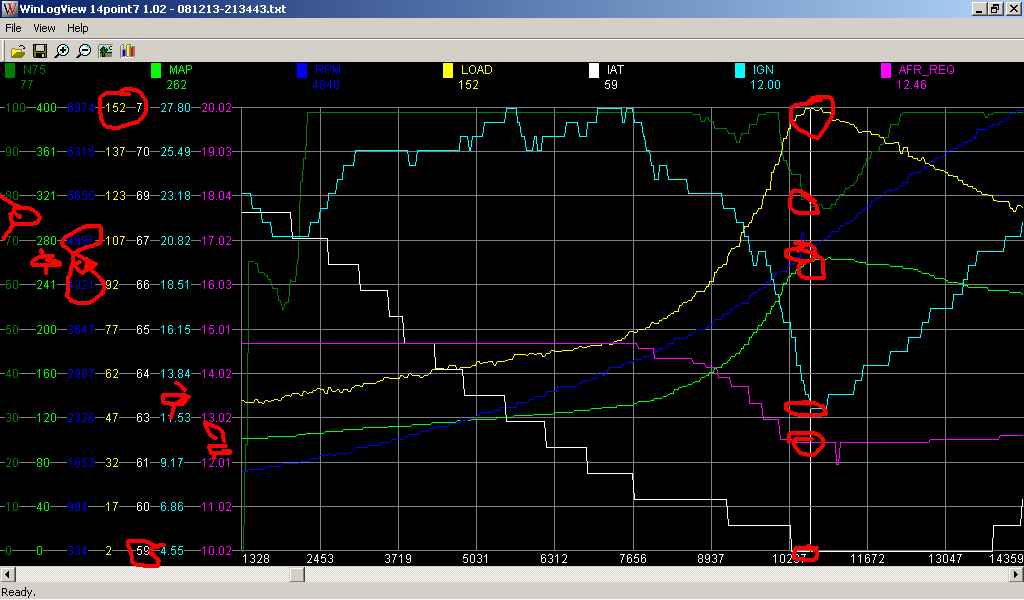Select the magenta AFR_REQ color swatch
Screen dimensions: 1024x600
pyautogui.click(x=885, y=71)
